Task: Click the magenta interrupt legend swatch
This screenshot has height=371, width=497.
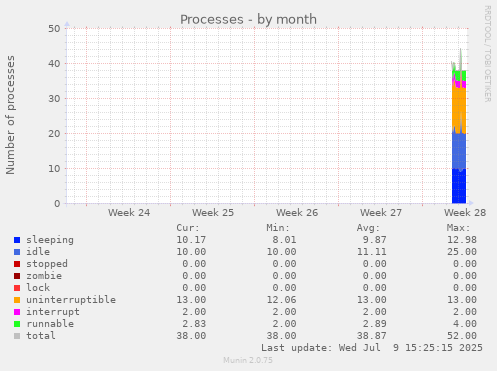Action: (x=17, y=312)
